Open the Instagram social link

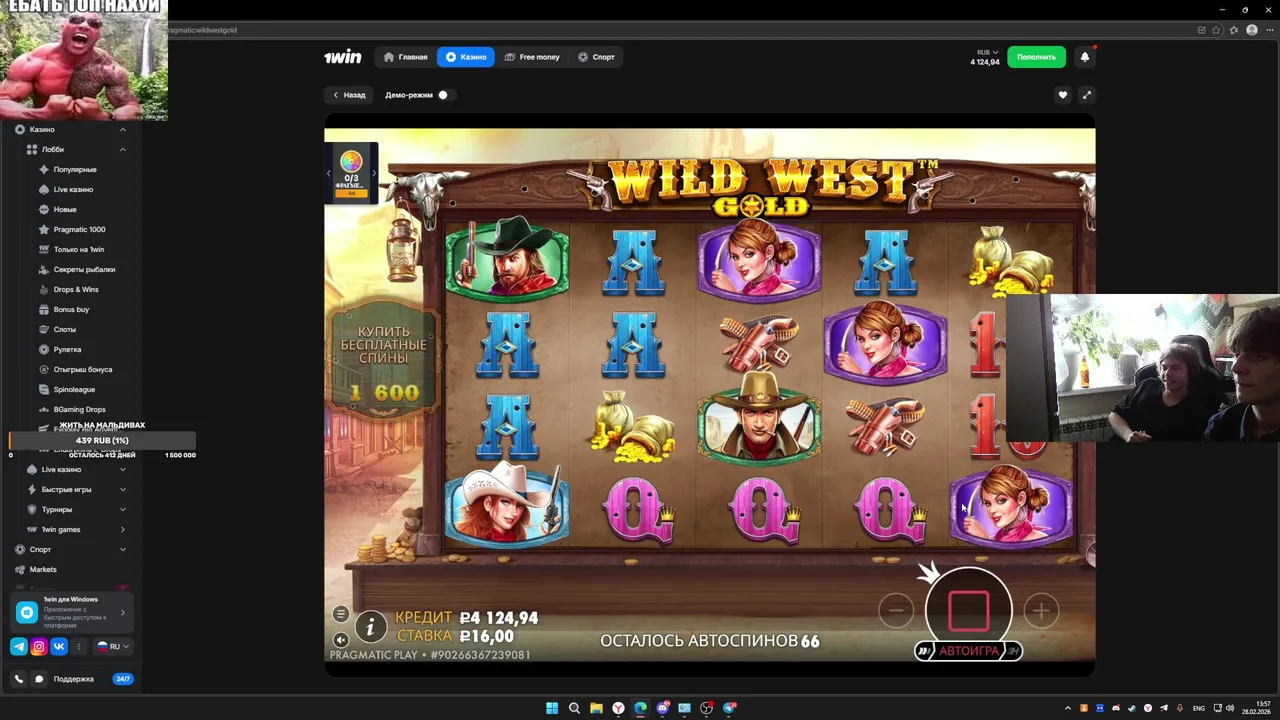pos(39,647)
